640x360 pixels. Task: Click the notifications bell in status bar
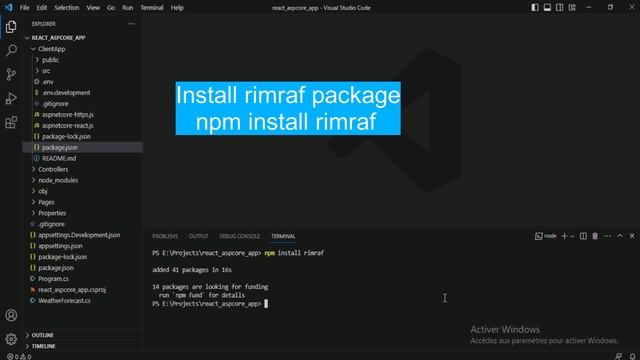[632, 356]
